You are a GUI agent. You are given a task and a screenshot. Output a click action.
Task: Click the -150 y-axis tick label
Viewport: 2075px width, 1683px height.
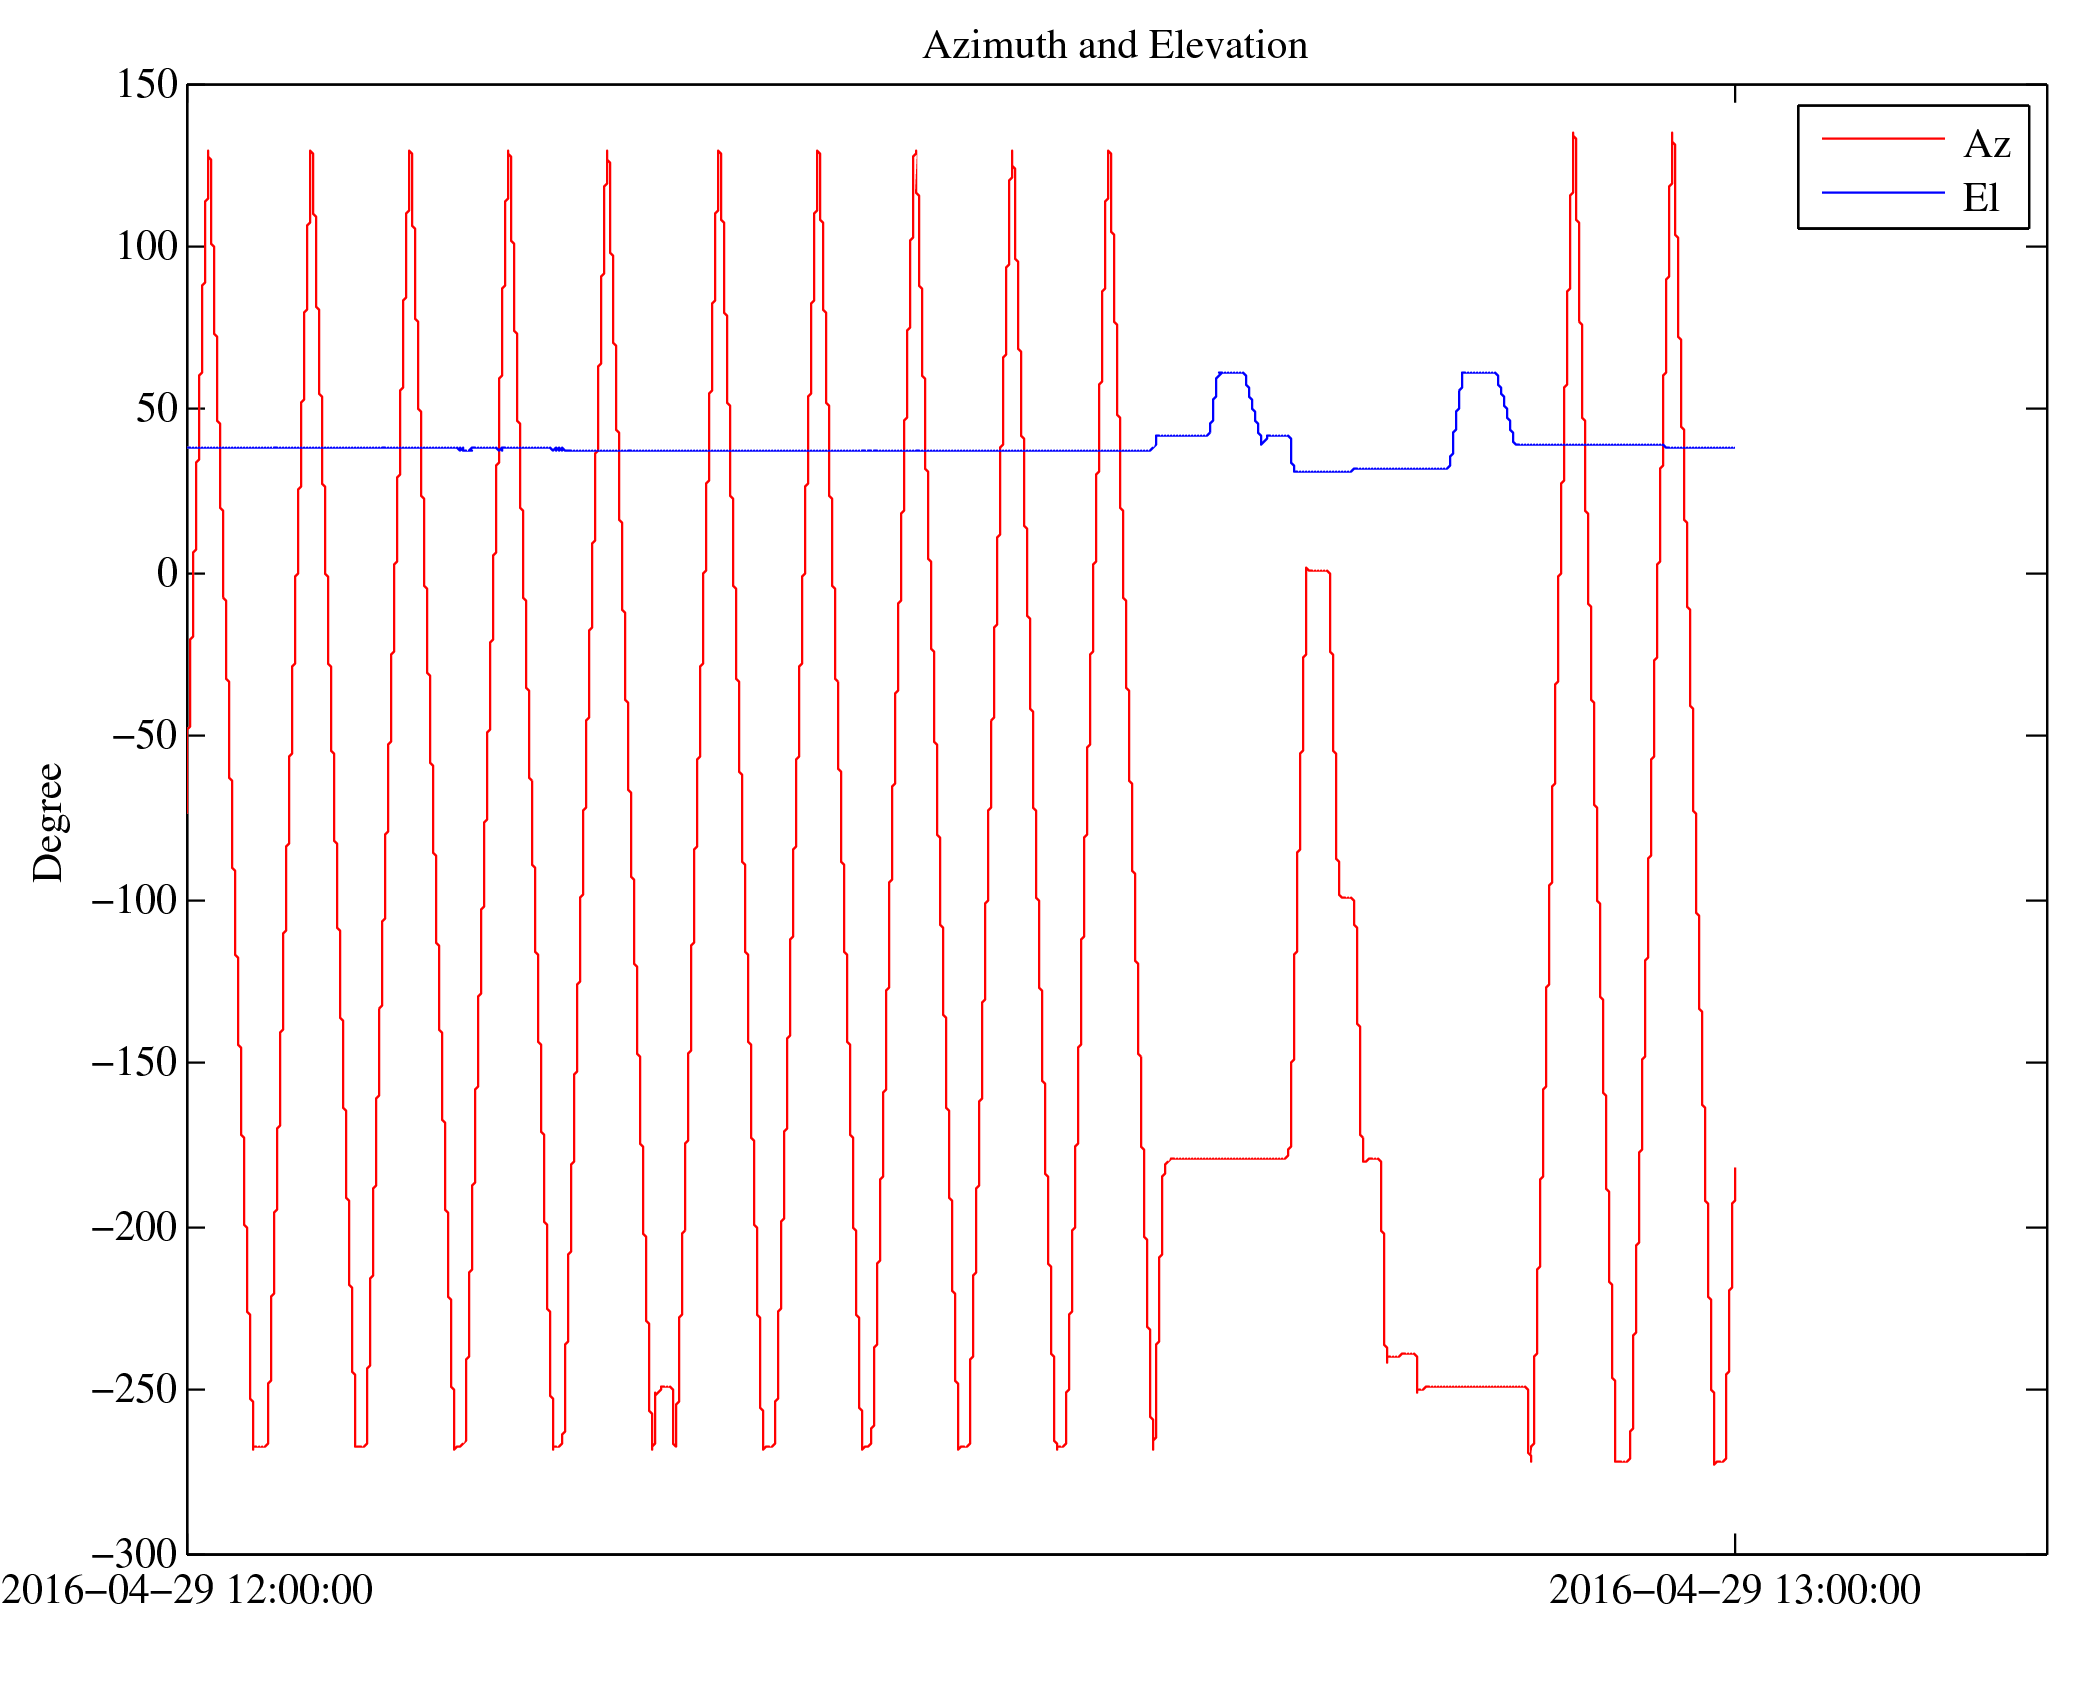click(x=134, y=1063)
